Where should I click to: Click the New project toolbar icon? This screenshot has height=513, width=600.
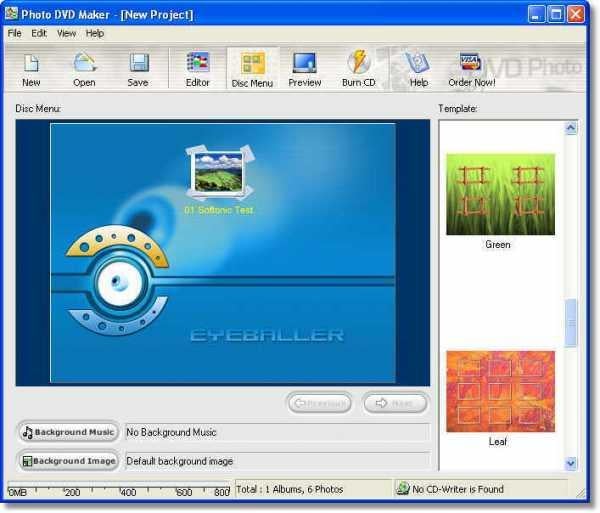(x=31, y=63)
